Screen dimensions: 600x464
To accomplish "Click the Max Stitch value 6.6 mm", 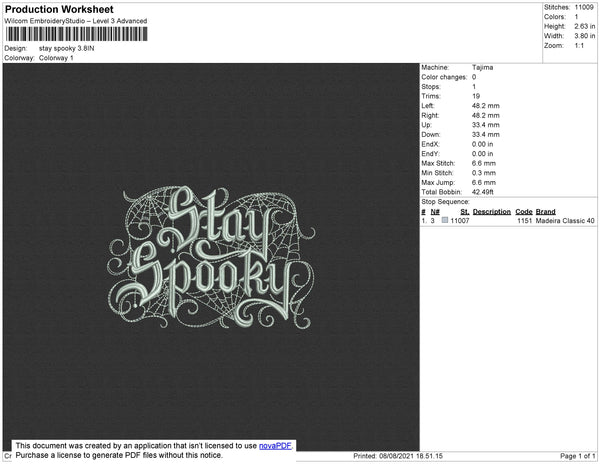I will tap(484, 163).
